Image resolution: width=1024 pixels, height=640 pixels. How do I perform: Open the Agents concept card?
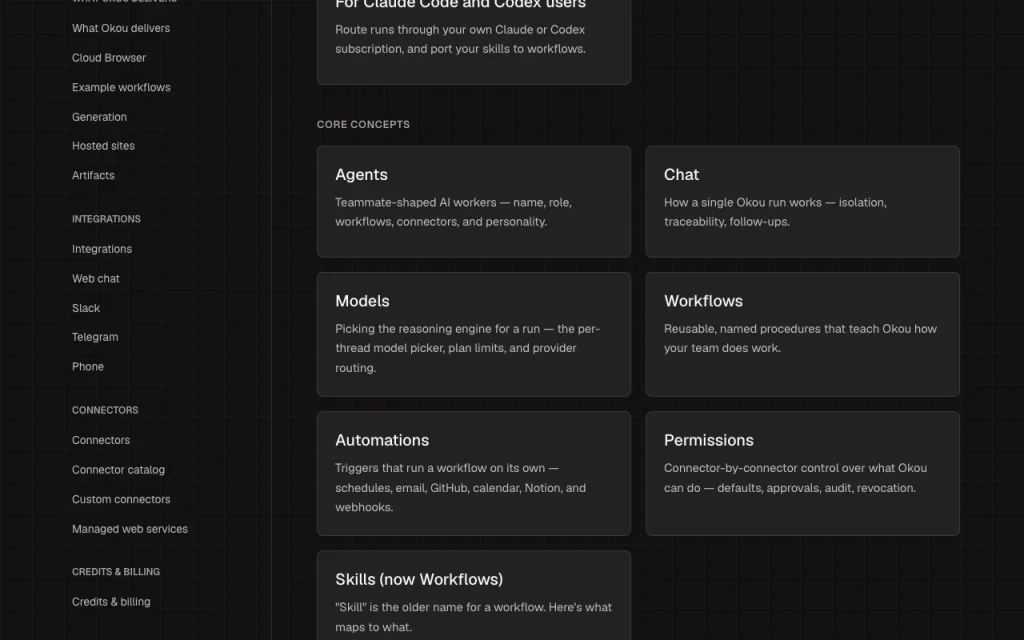(x=473, y=201)
